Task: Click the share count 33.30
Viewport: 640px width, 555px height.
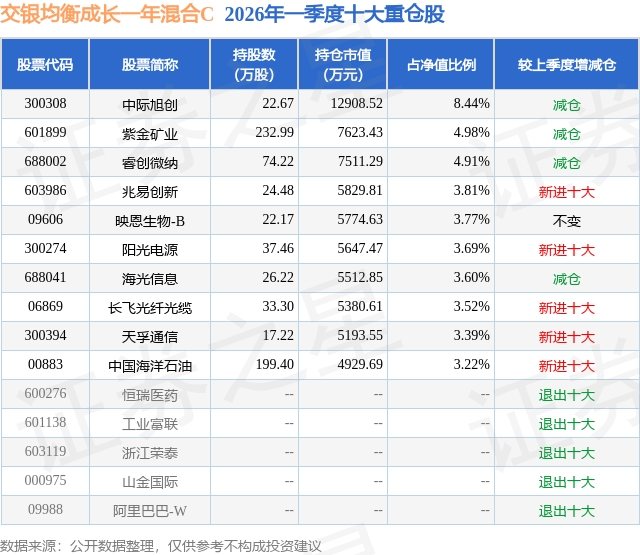Action: (x=278, y=306)
